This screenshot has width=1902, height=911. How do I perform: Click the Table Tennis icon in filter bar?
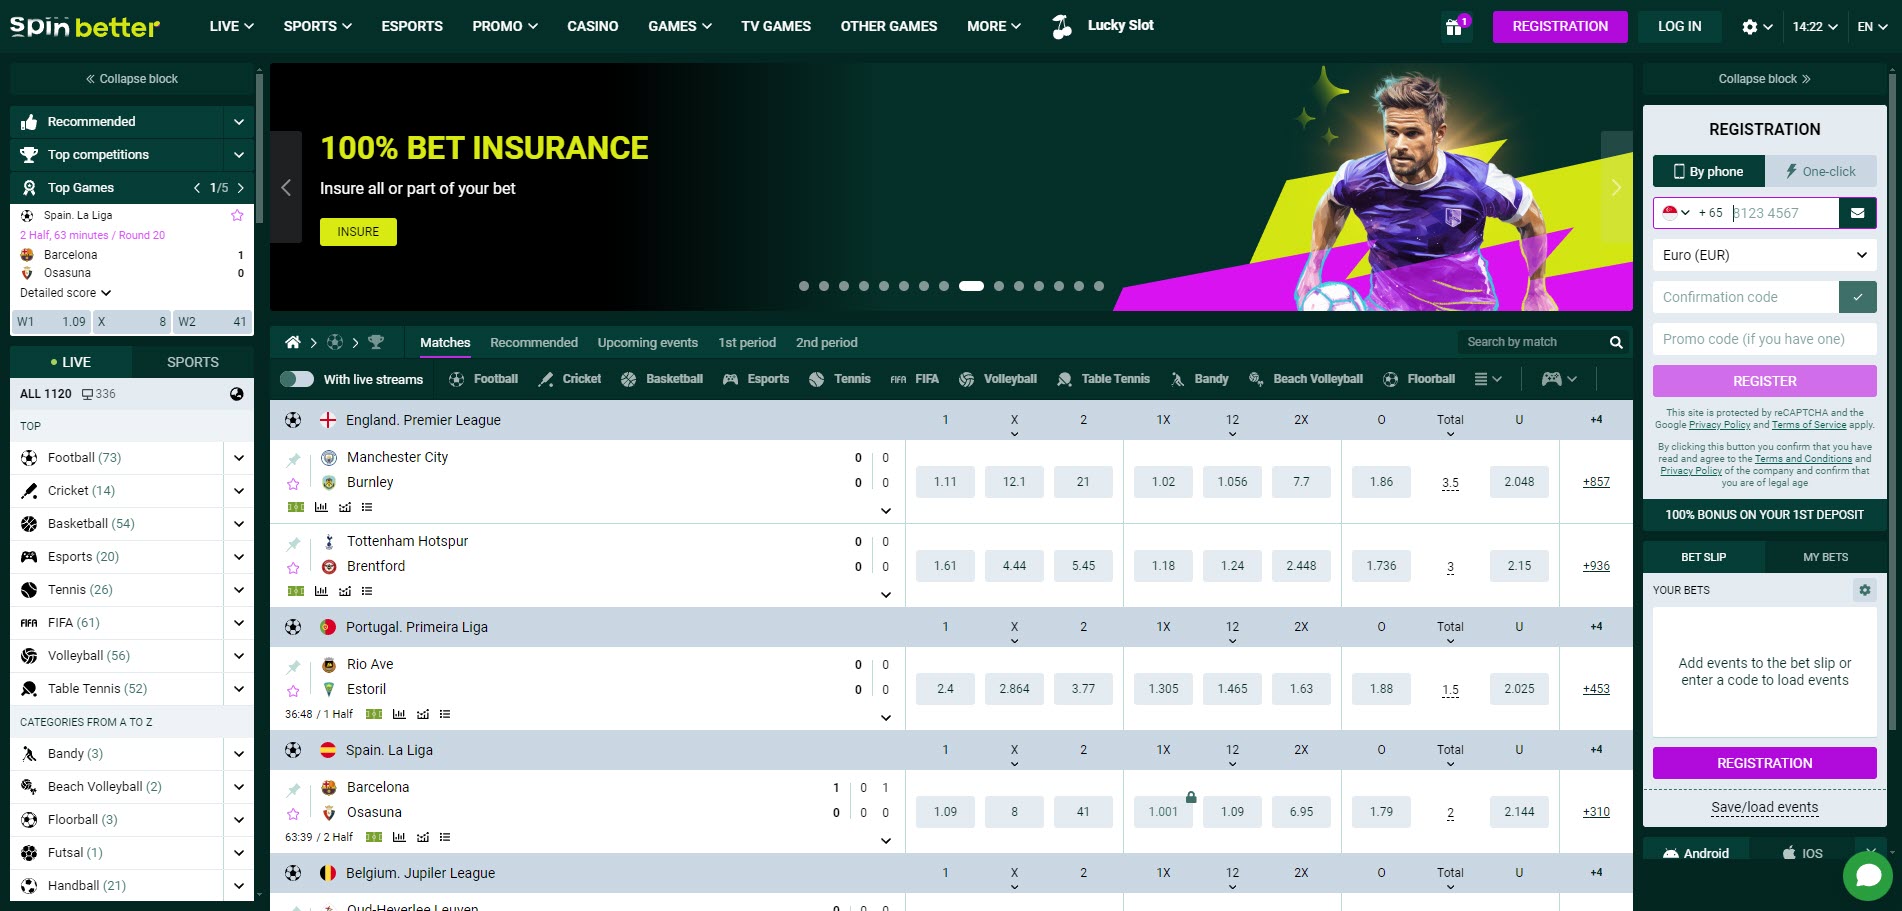[x=1064, y=379]
